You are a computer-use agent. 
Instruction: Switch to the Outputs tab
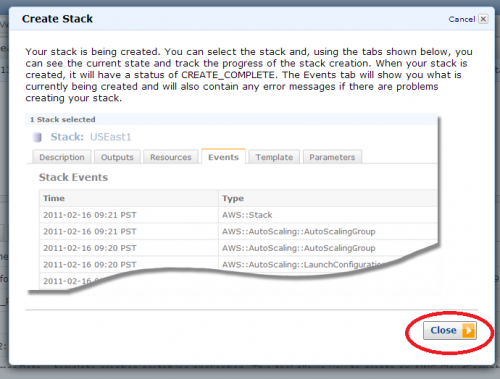pyautogui.click(x=117, y=157)
